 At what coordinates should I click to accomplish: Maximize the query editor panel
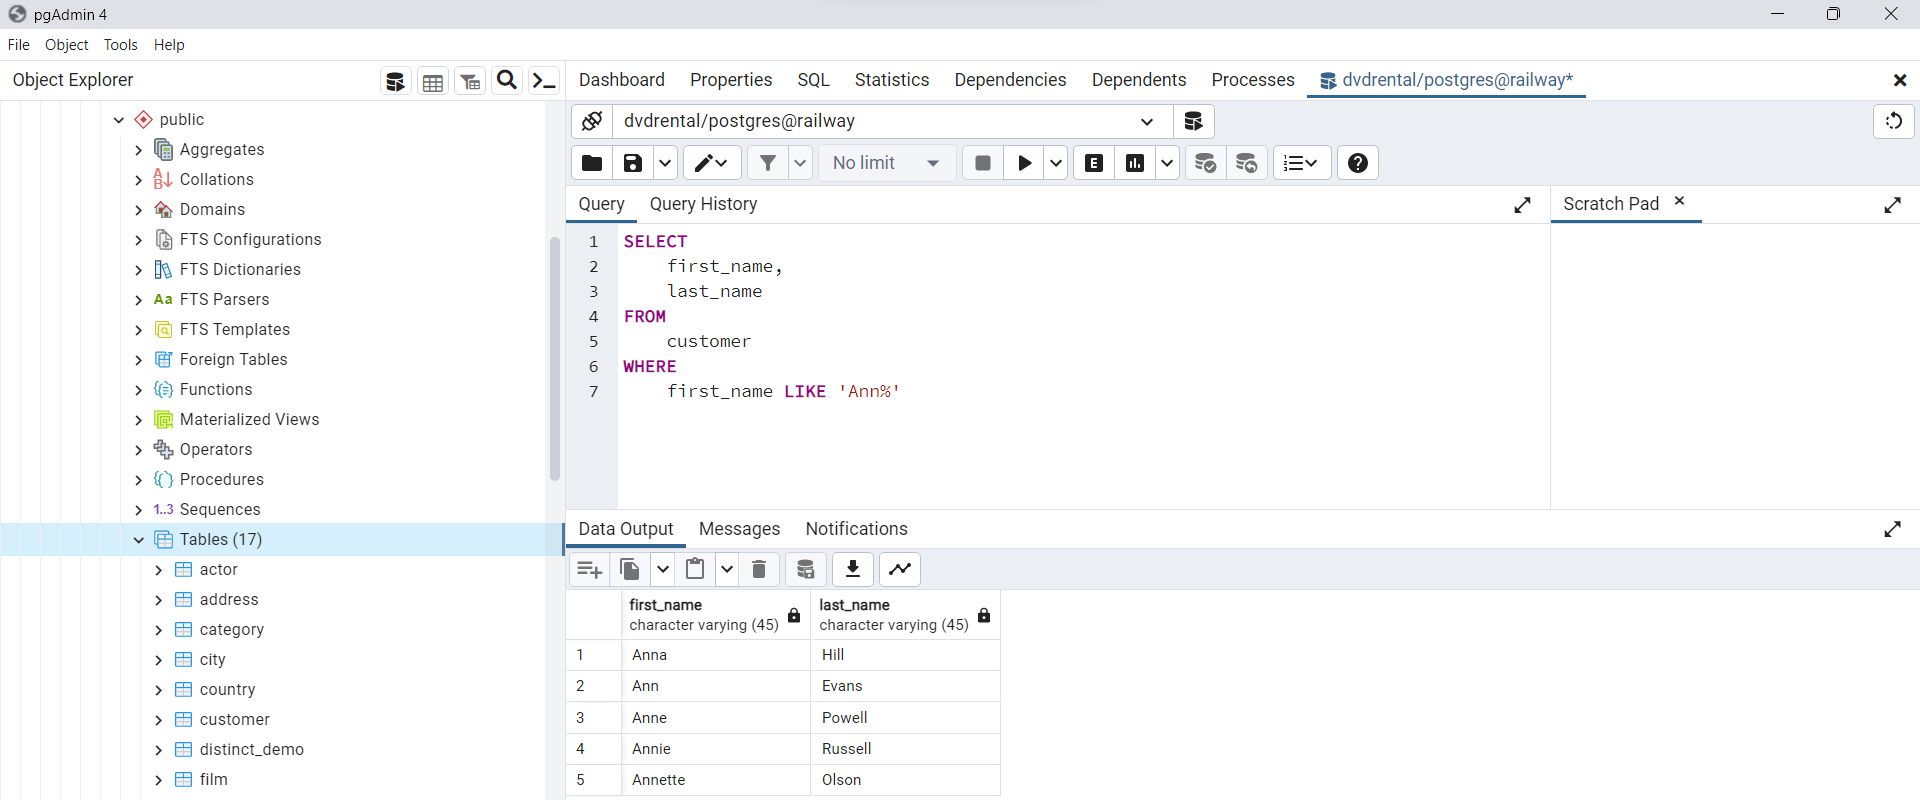click(1523, 205)
